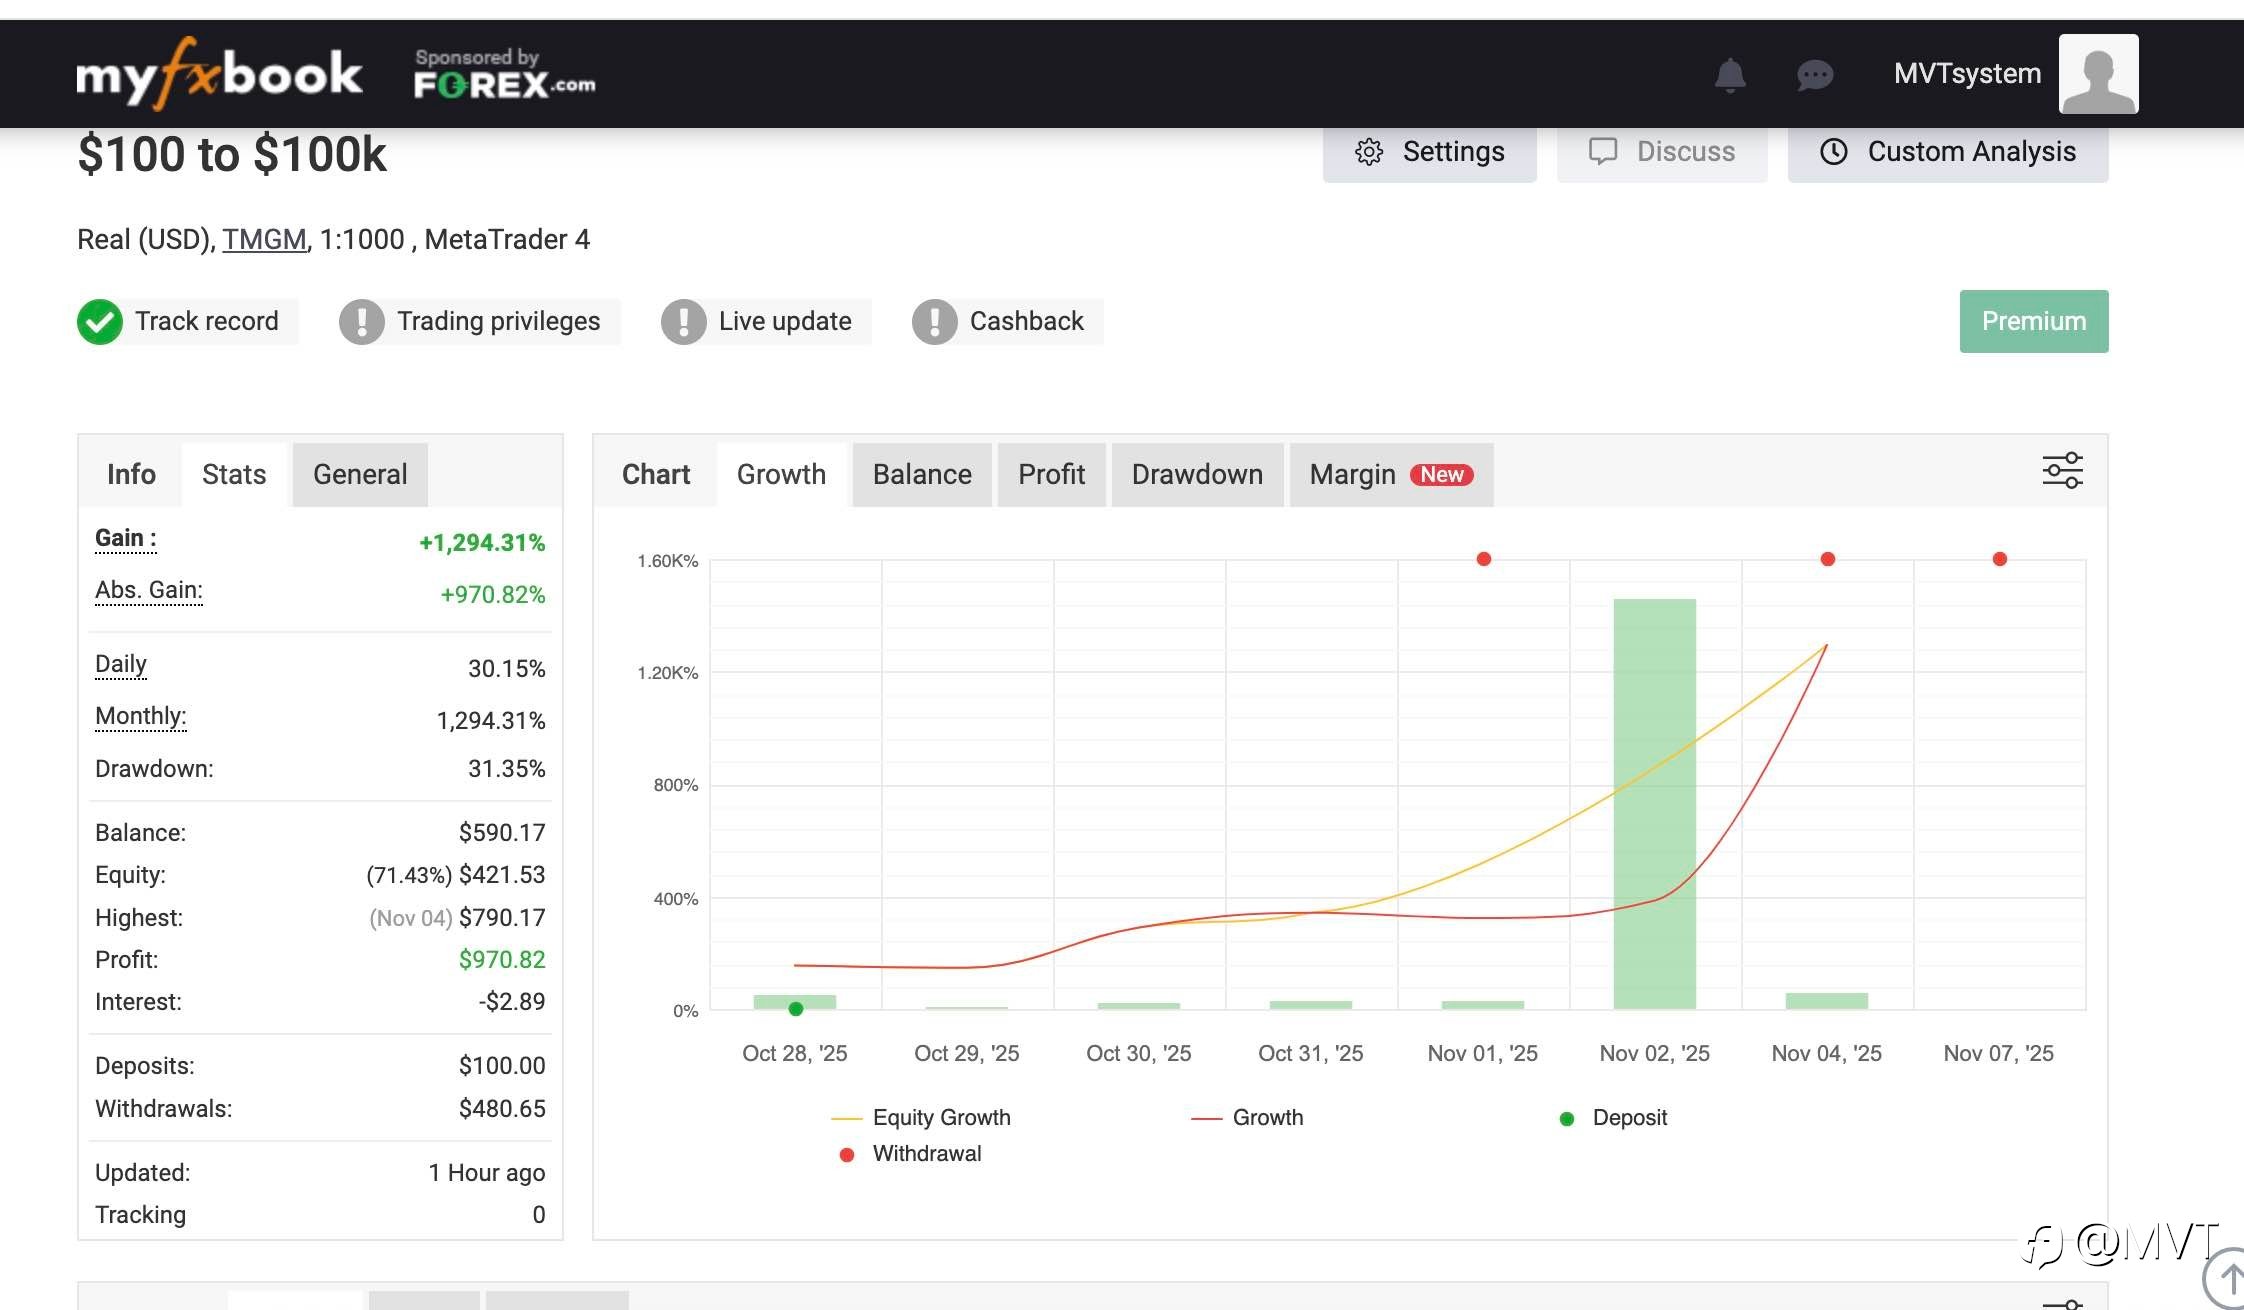Open the notifications bell icon
This screenshot has width=2244, height=1310.
pyautogui.click(x=1730, y=75)
